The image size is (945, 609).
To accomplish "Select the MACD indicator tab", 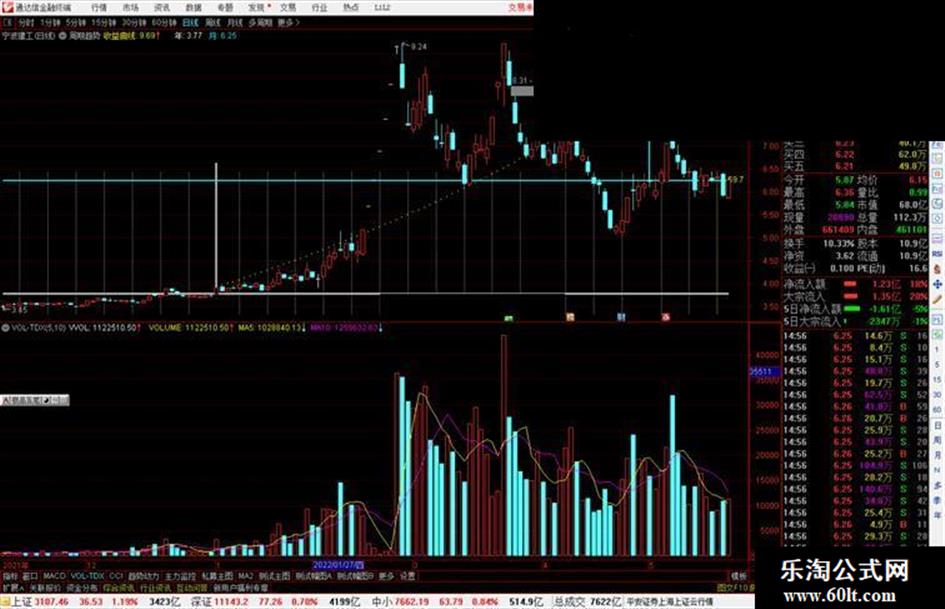I will click(54, 576).
